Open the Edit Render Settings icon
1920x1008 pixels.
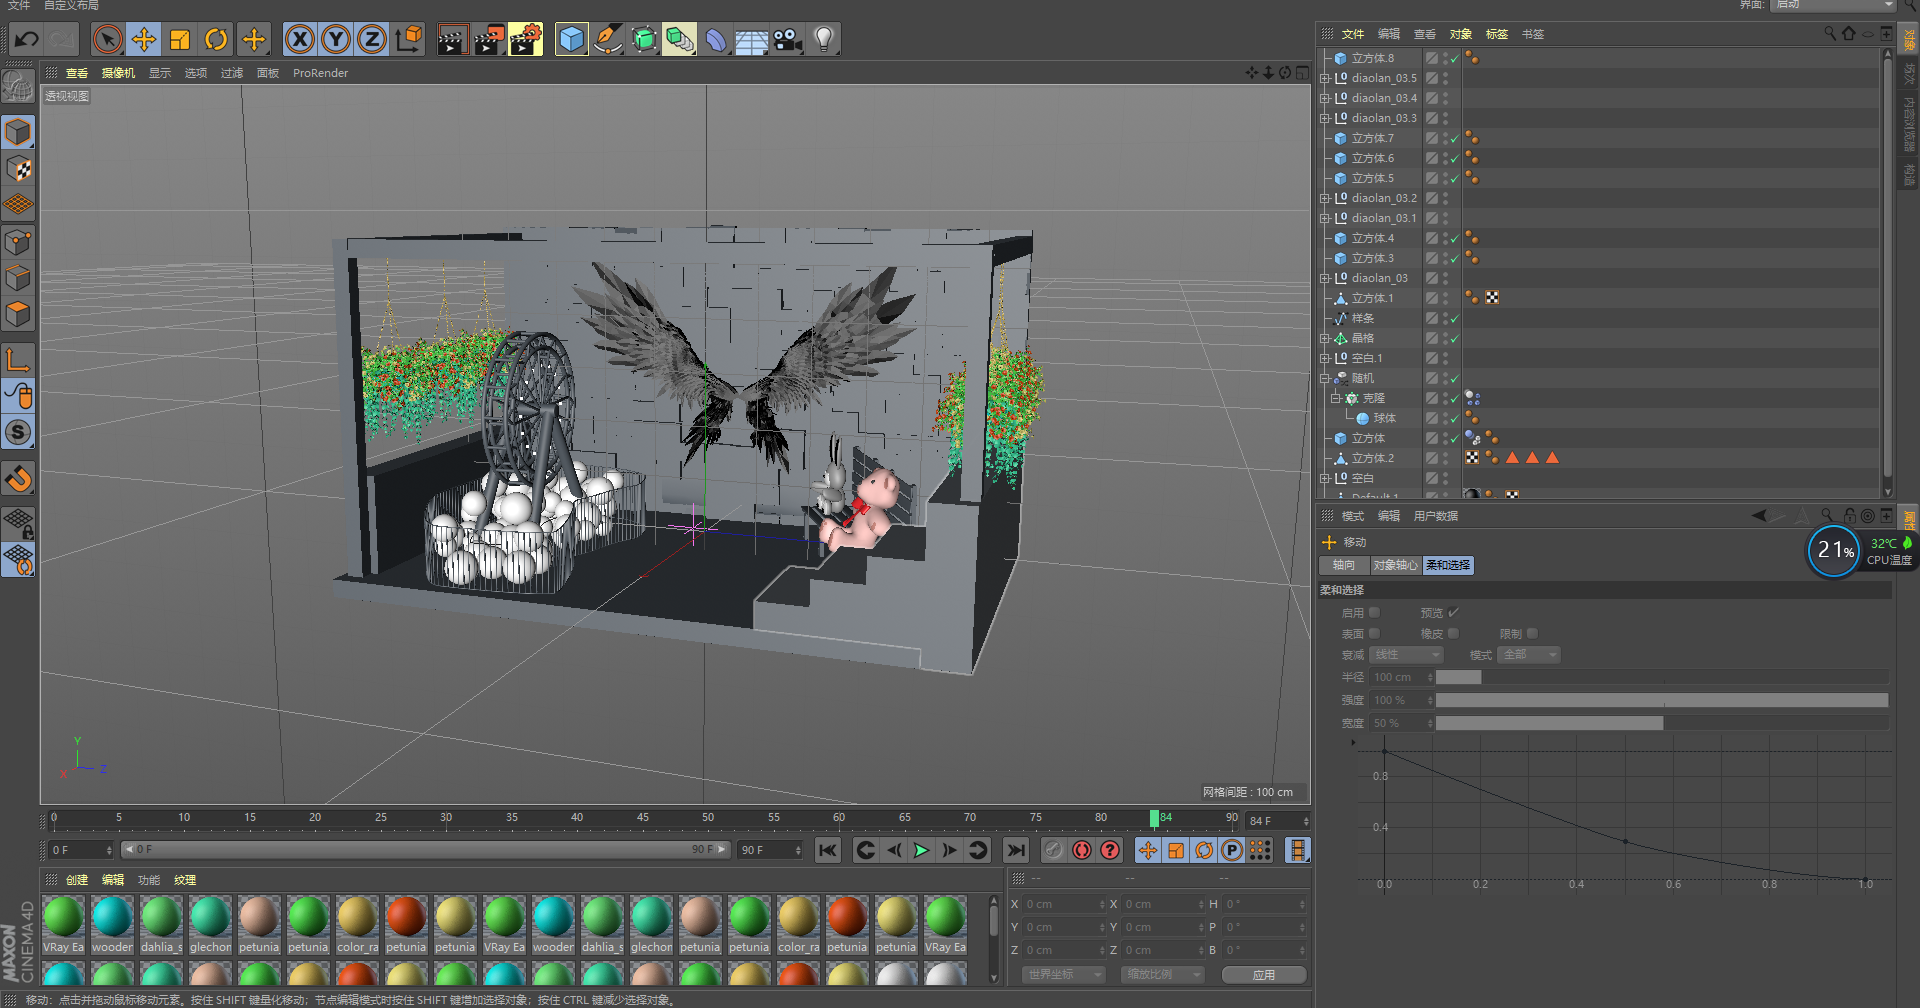525,40
